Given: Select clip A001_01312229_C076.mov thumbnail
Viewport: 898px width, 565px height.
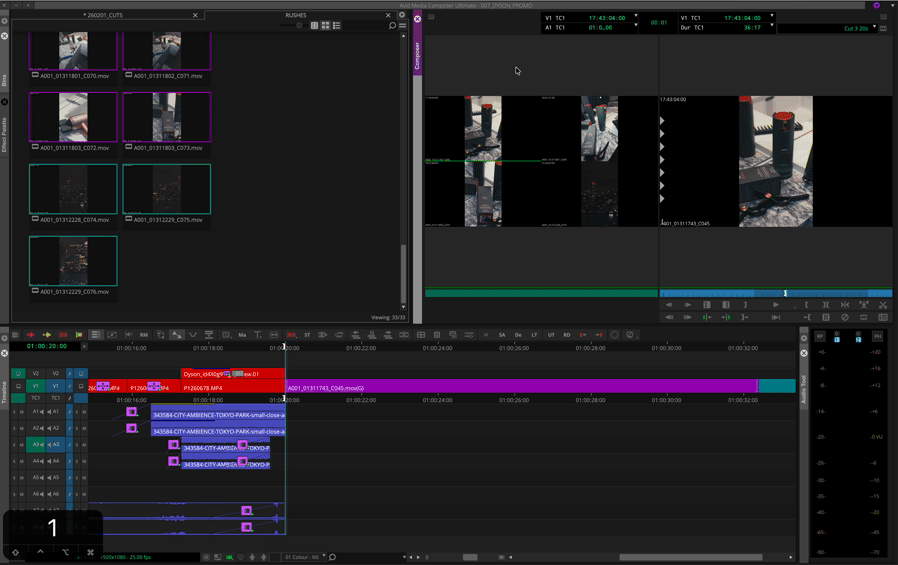Looking at the screenshot, I should click(x=73, y=261).
